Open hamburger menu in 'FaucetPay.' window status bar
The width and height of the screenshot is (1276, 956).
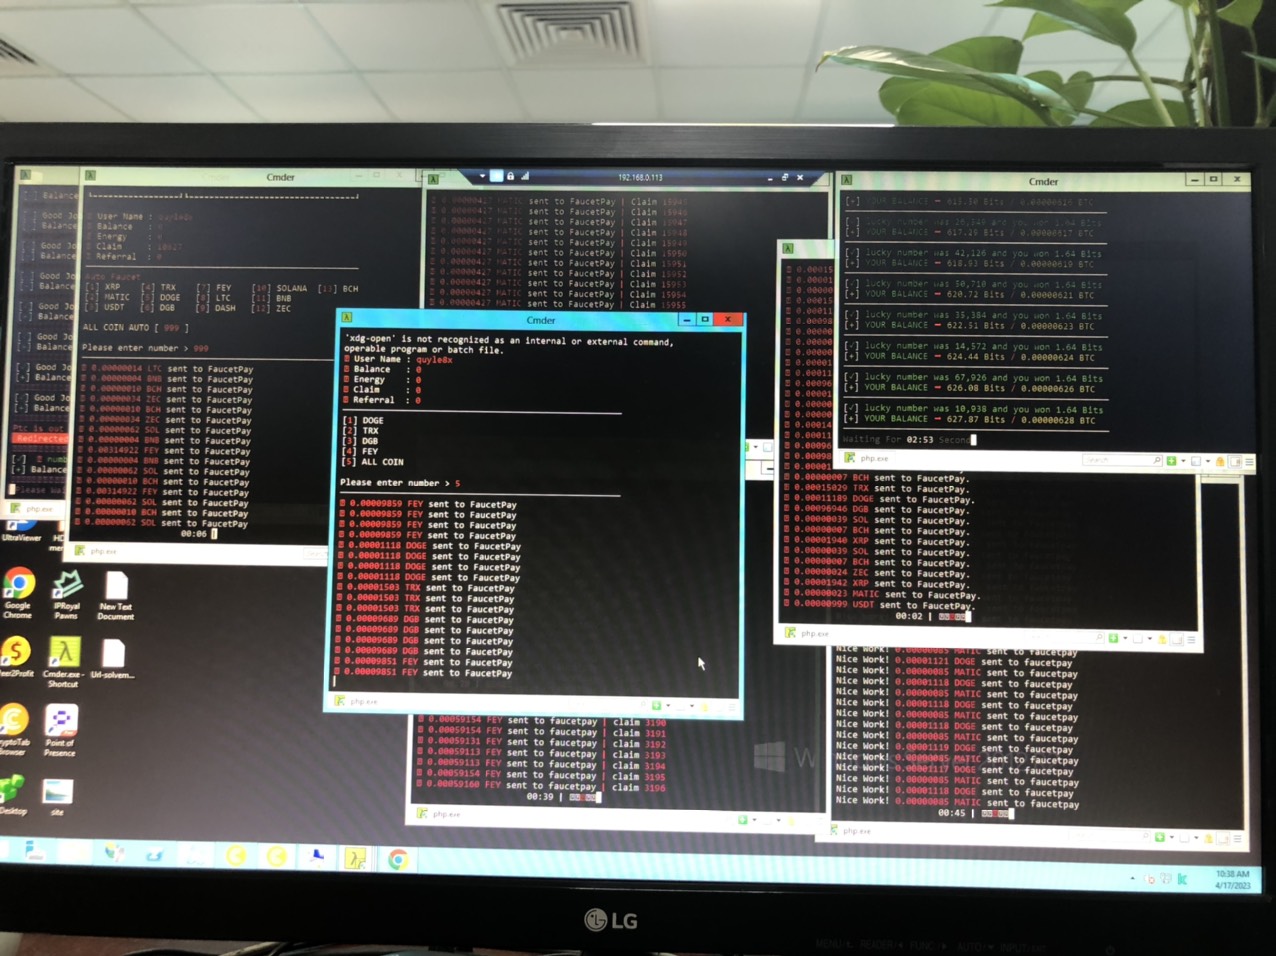[1190, 638]
